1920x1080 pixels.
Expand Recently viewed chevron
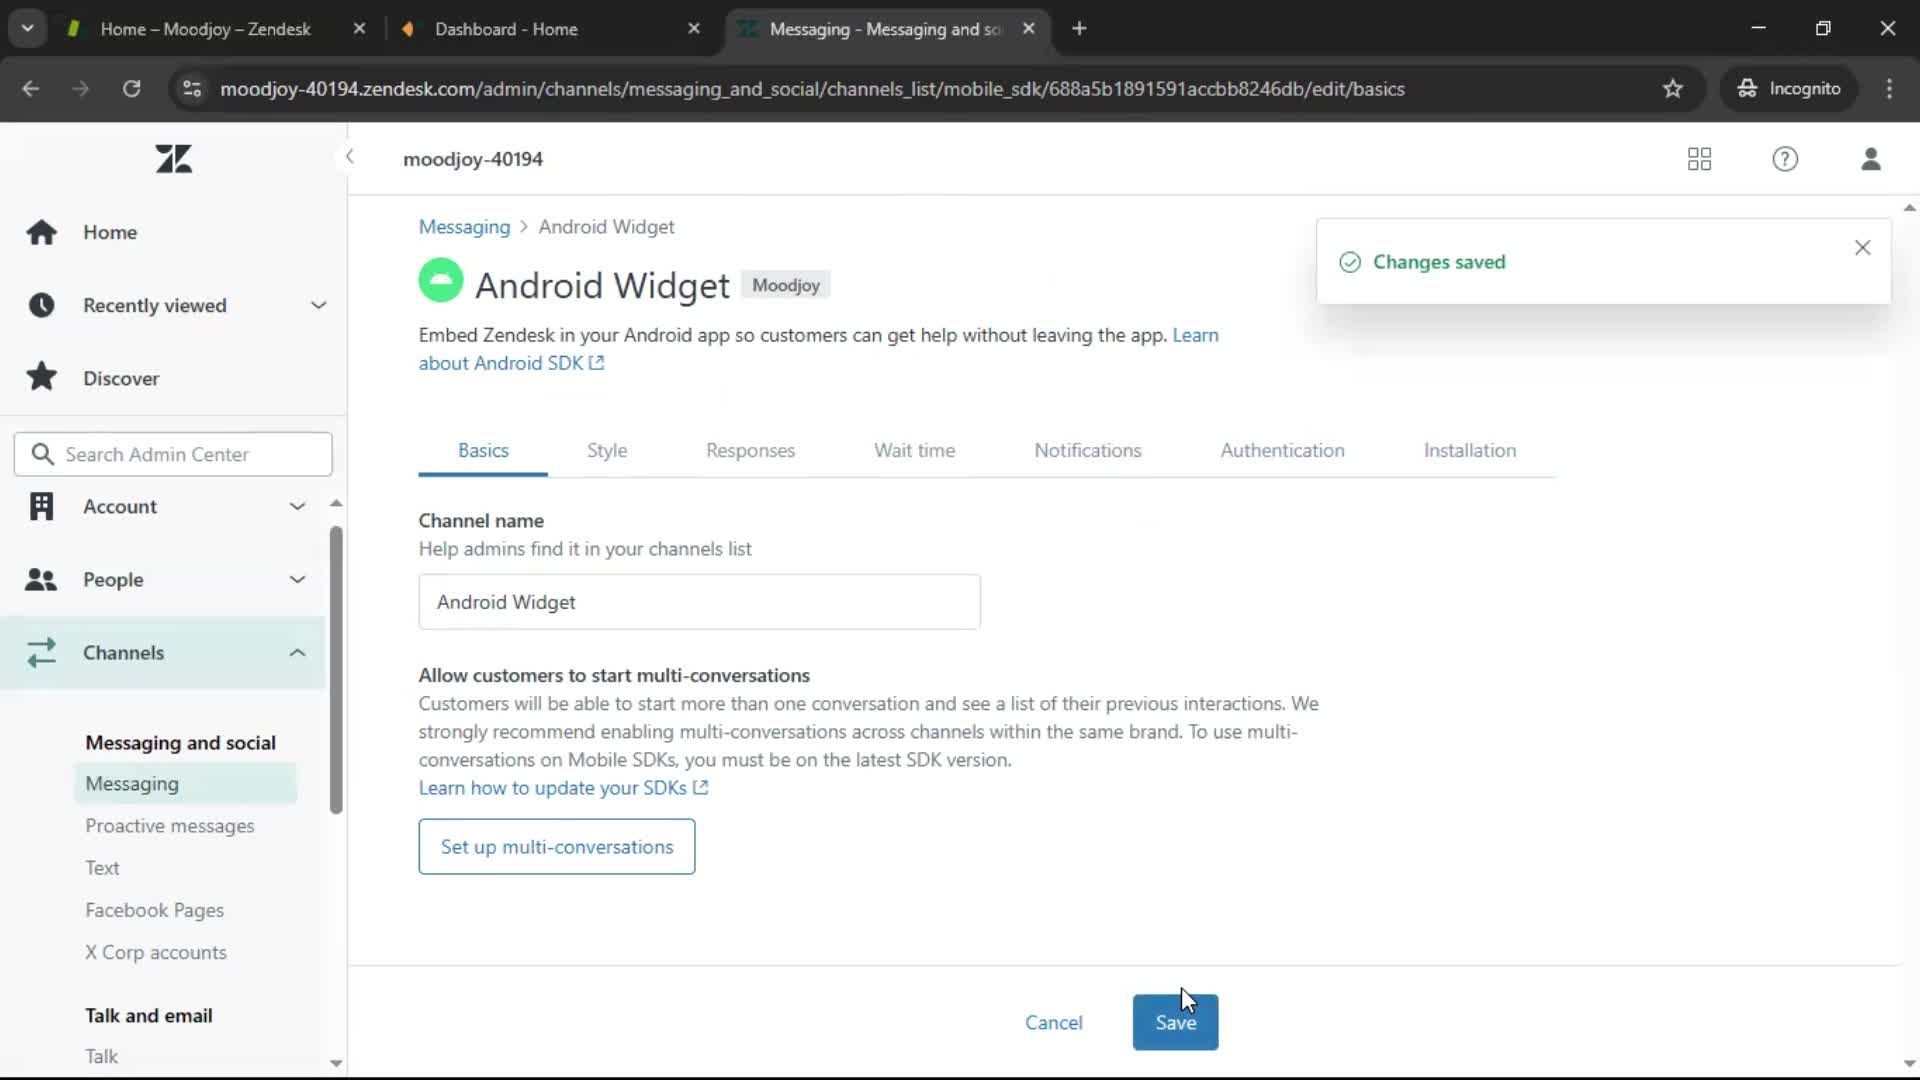[318, 305]
